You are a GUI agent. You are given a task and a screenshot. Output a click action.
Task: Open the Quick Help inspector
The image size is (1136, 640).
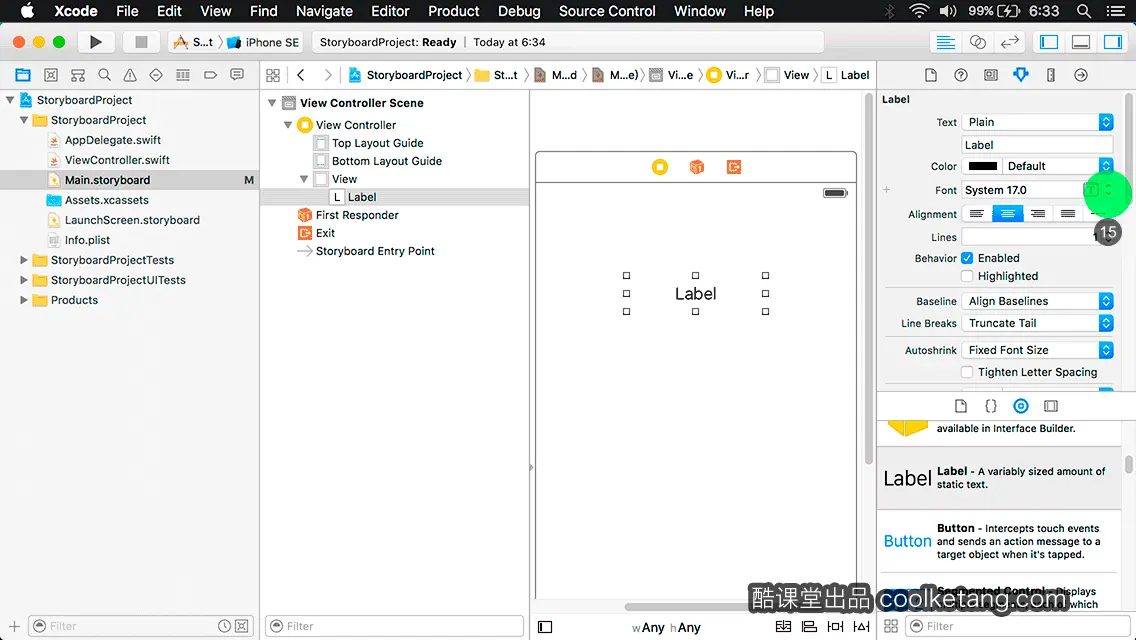click(961, 75)
